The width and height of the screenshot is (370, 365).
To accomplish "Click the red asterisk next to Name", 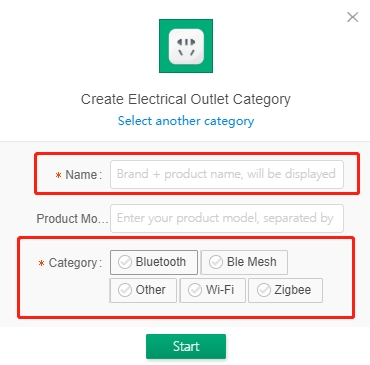I will 58,175.
